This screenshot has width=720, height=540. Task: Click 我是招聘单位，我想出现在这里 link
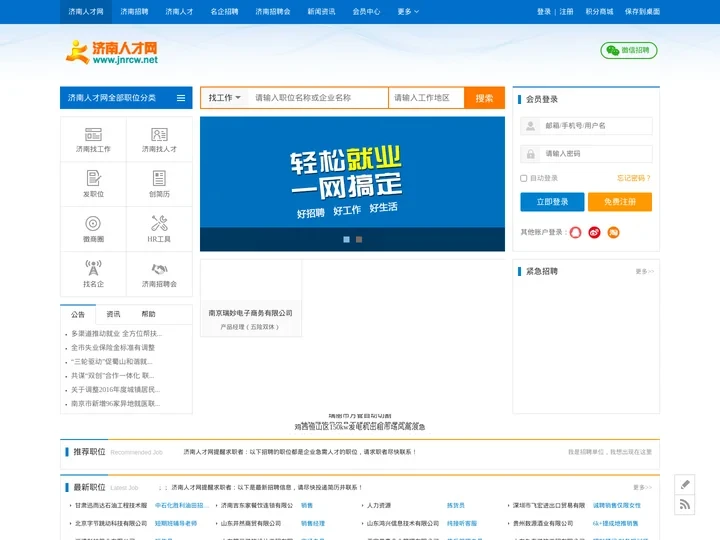(x=610, y=452)
